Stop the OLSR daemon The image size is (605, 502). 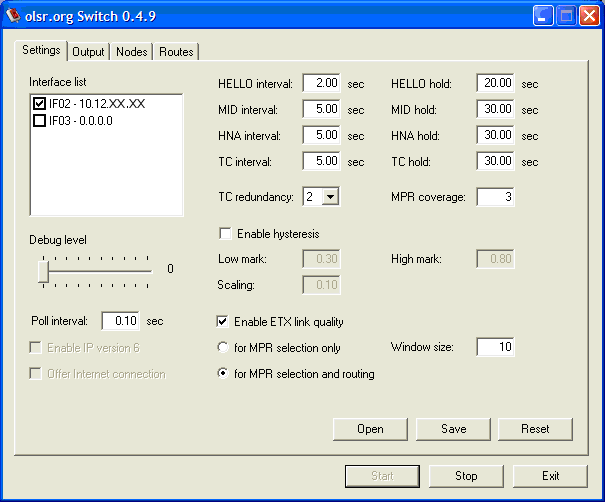click(466, 476)
